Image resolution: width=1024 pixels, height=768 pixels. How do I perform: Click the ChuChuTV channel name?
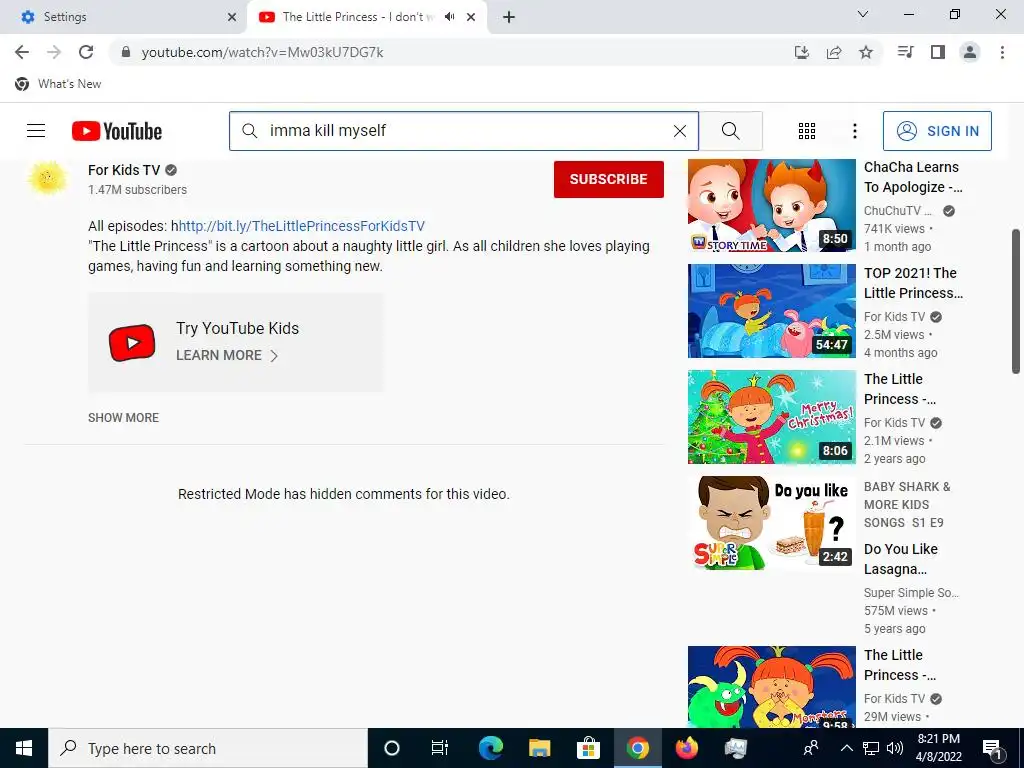tap(898, 210)
